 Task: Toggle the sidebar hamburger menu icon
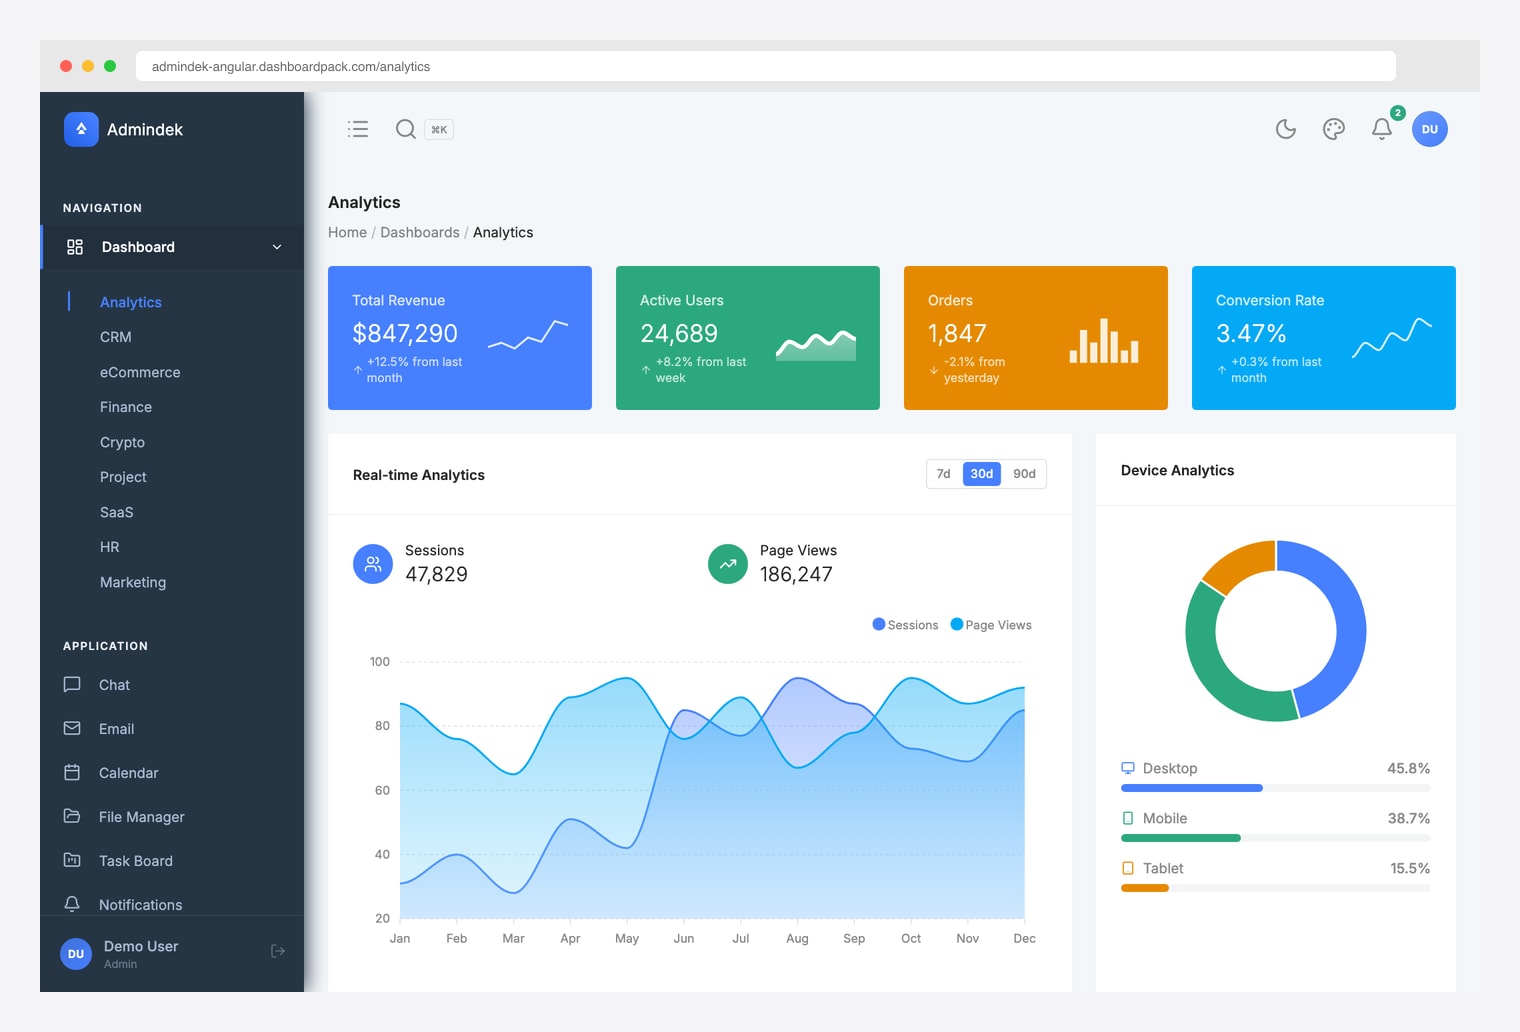[x=358, y=129]
